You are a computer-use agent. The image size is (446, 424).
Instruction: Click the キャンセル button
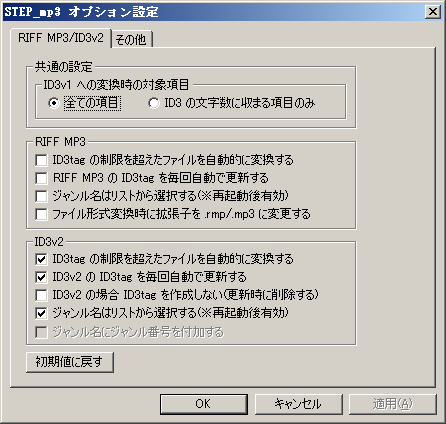(298, 404)
